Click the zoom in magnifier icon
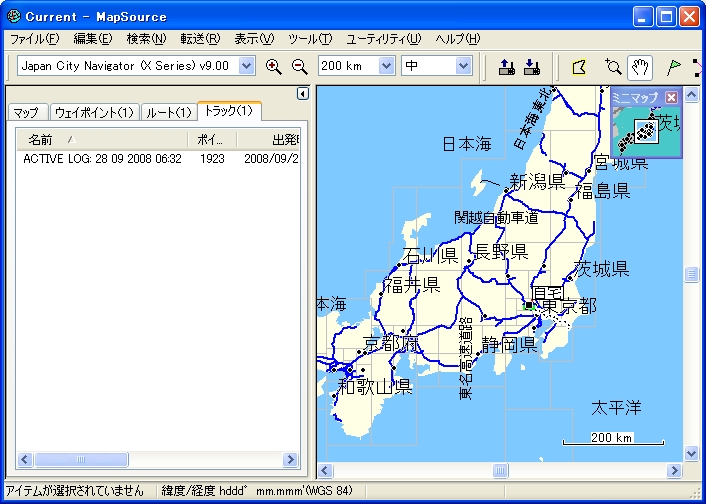706x504 pixels. point(273,67)
